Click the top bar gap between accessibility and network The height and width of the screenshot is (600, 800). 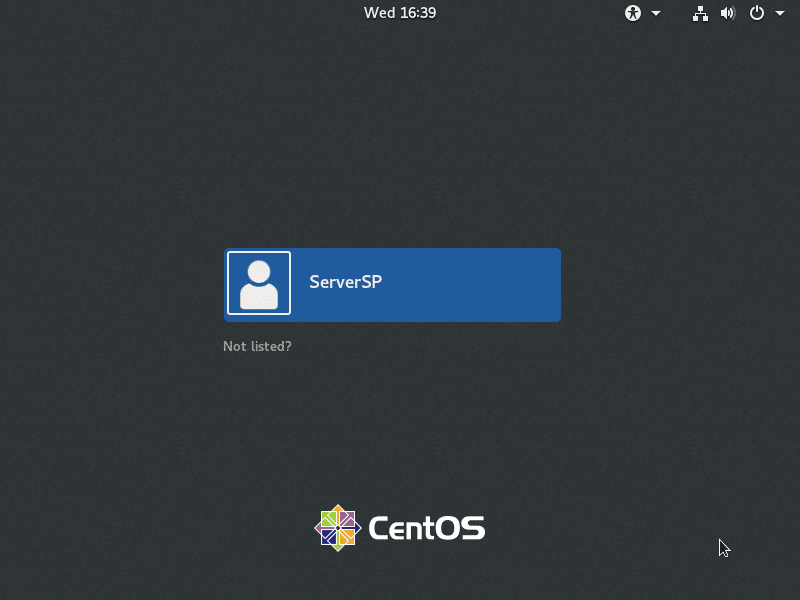click(677, 13)
